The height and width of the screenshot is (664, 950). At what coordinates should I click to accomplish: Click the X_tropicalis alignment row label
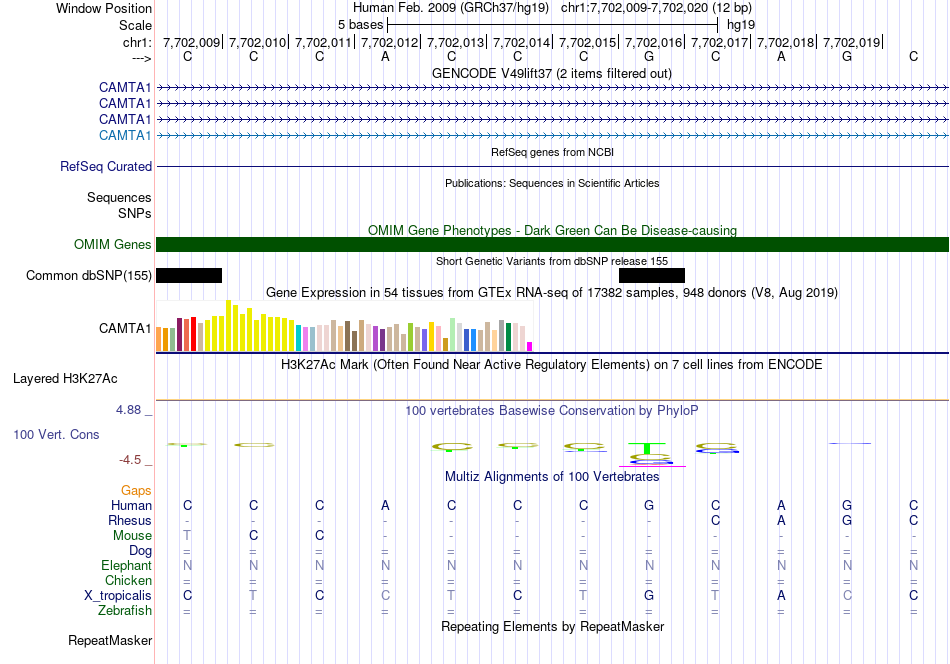coord(118,596)
